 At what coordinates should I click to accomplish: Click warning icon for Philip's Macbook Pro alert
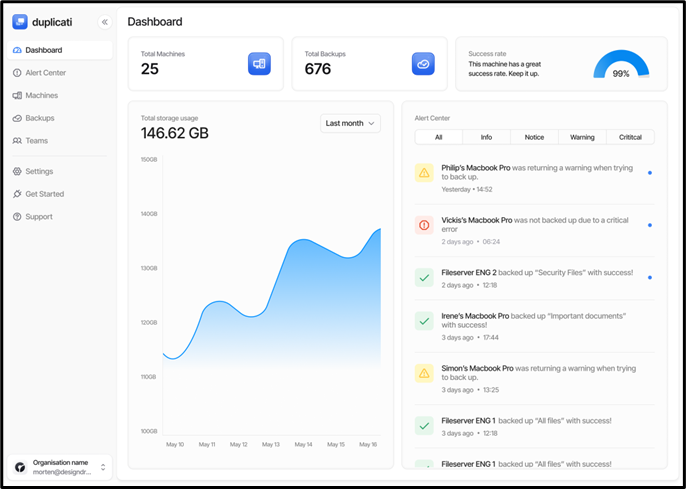tap(424, 173)
